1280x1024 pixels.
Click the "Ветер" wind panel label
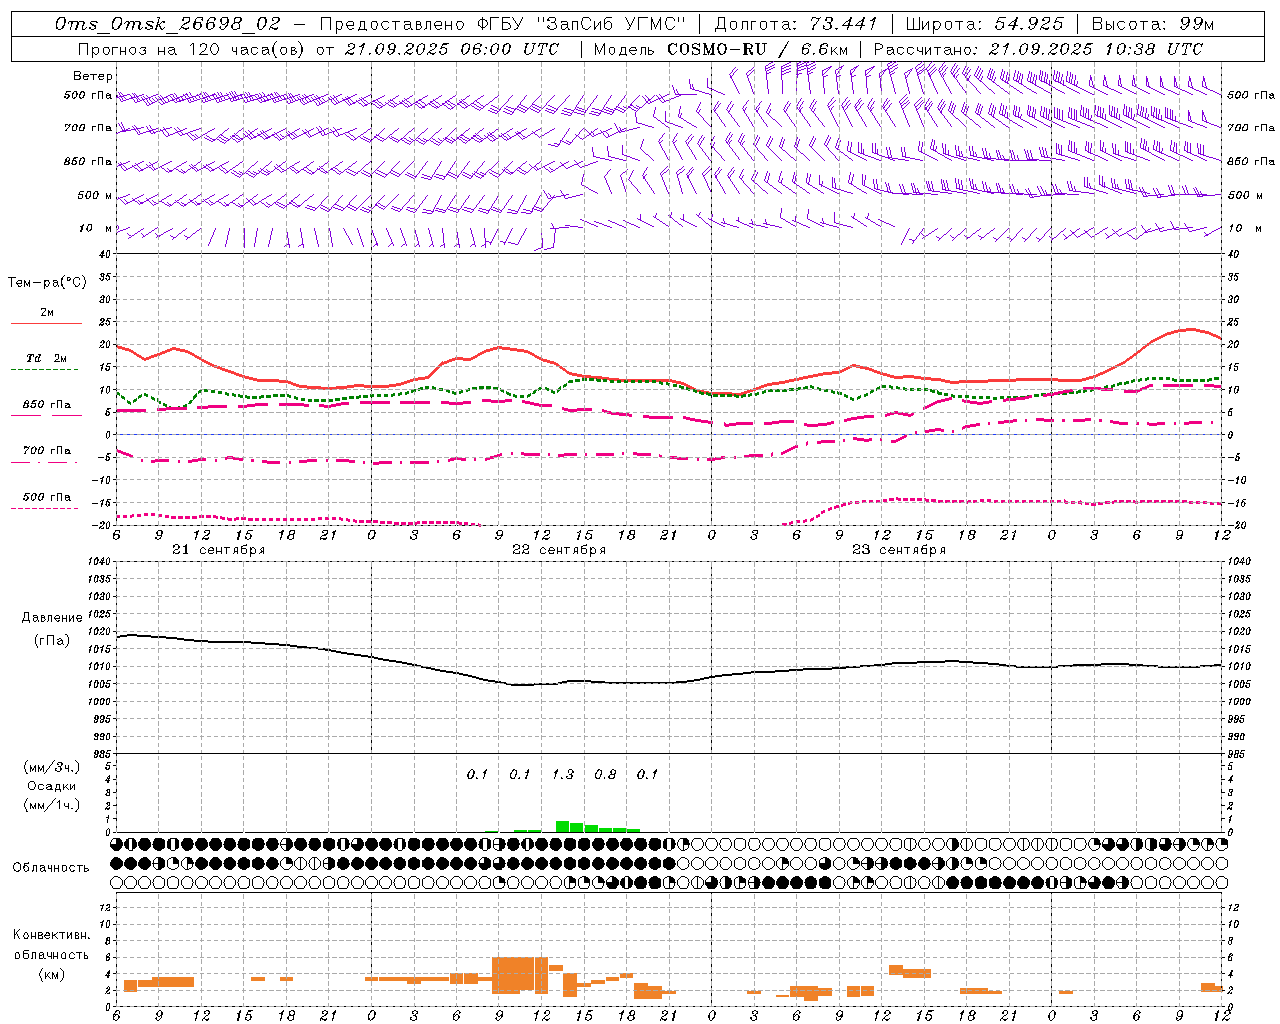click(x=92, y=76)
